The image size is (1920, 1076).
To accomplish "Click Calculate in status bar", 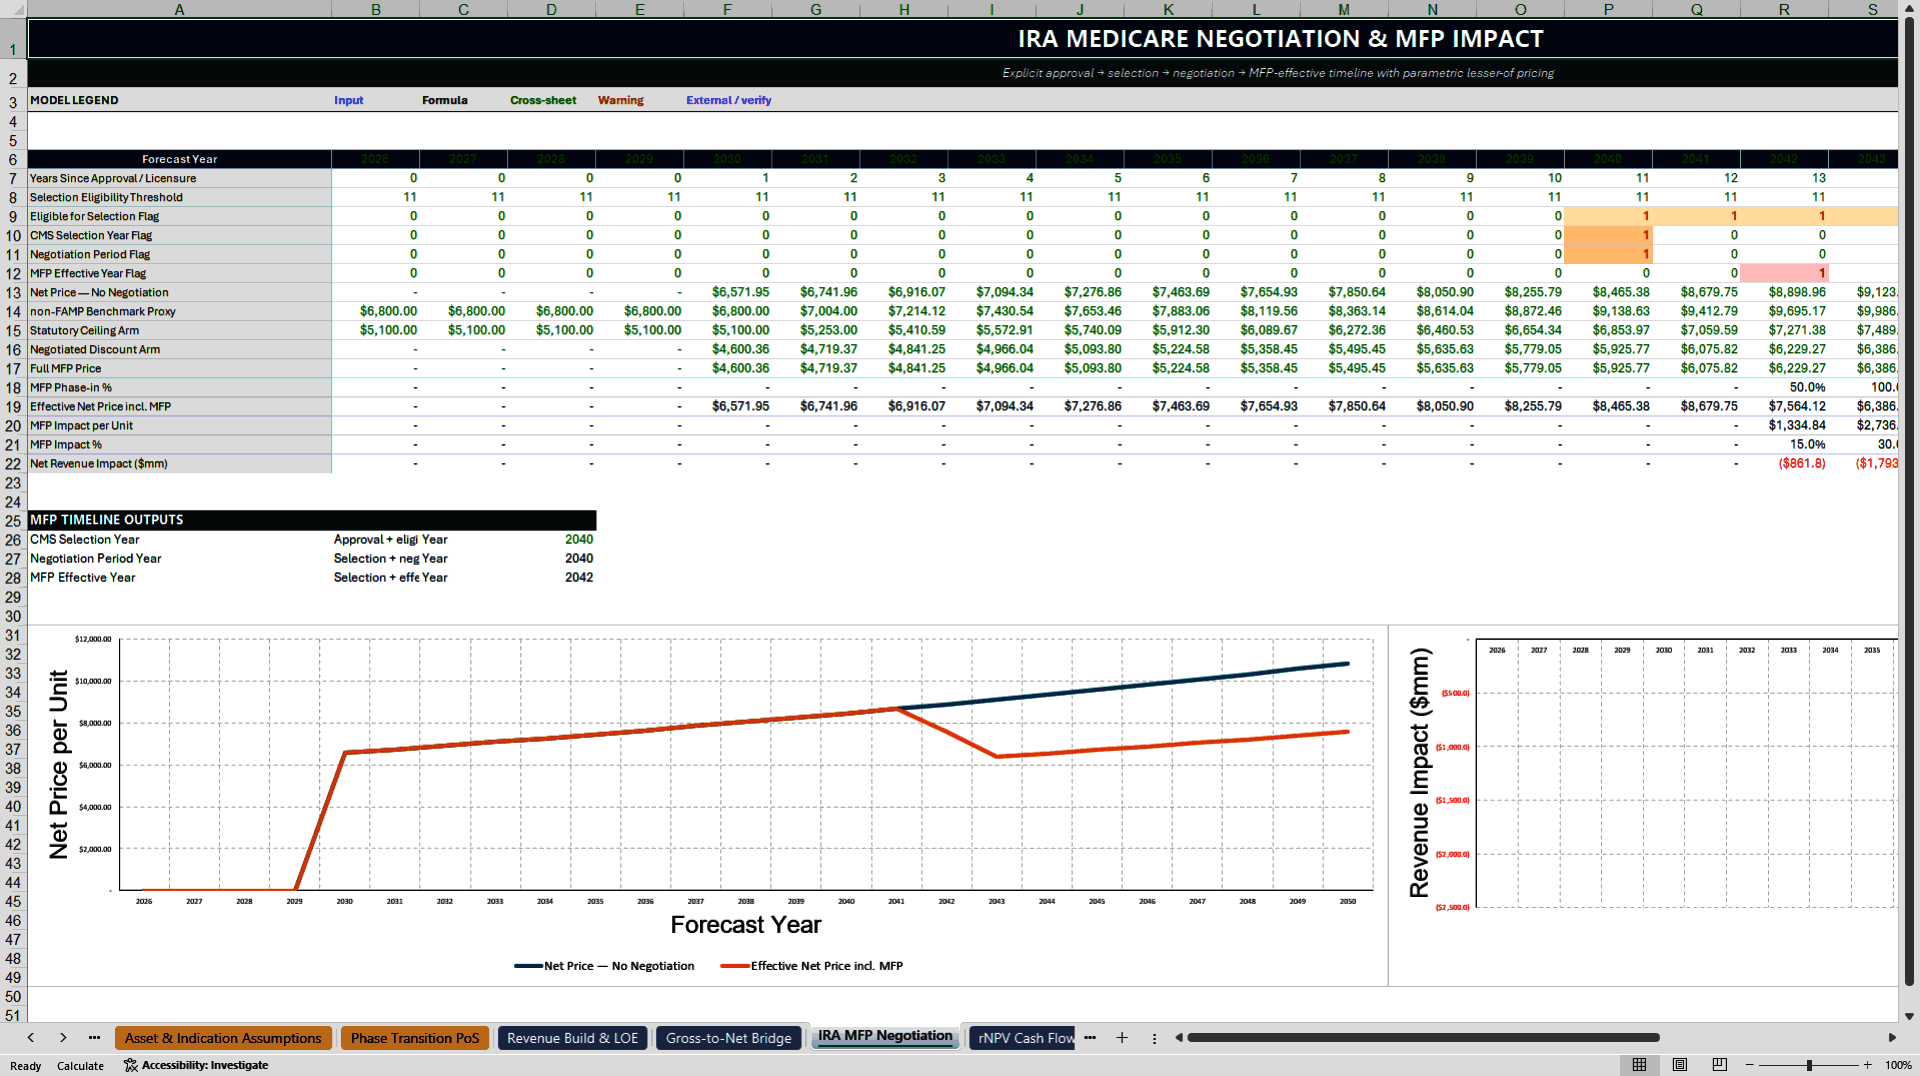I will 80,1066.
